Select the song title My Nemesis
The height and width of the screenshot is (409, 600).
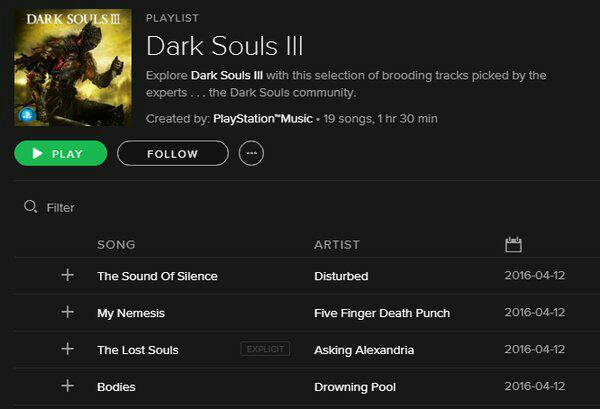click(130, 313)
